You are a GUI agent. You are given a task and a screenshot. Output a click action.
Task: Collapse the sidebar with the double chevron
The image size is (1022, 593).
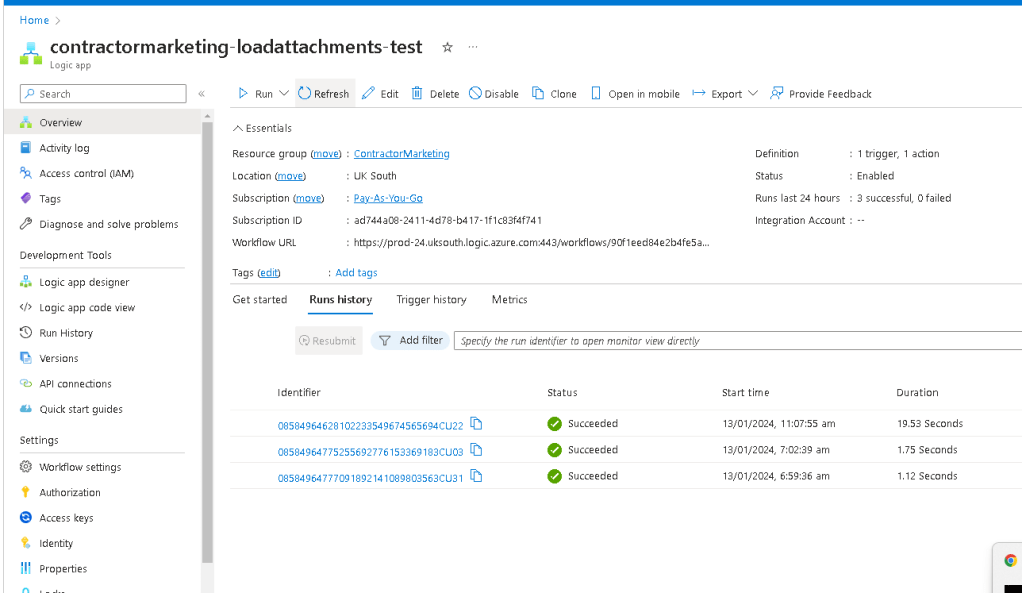[201, 94]
